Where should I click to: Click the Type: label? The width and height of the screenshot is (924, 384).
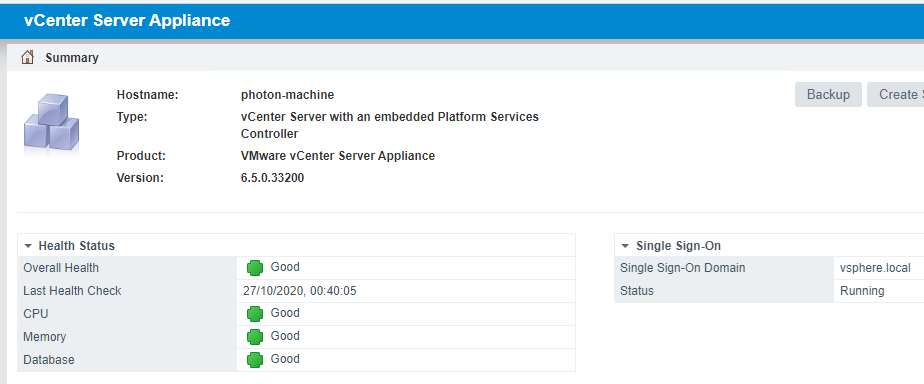(132, 117)
